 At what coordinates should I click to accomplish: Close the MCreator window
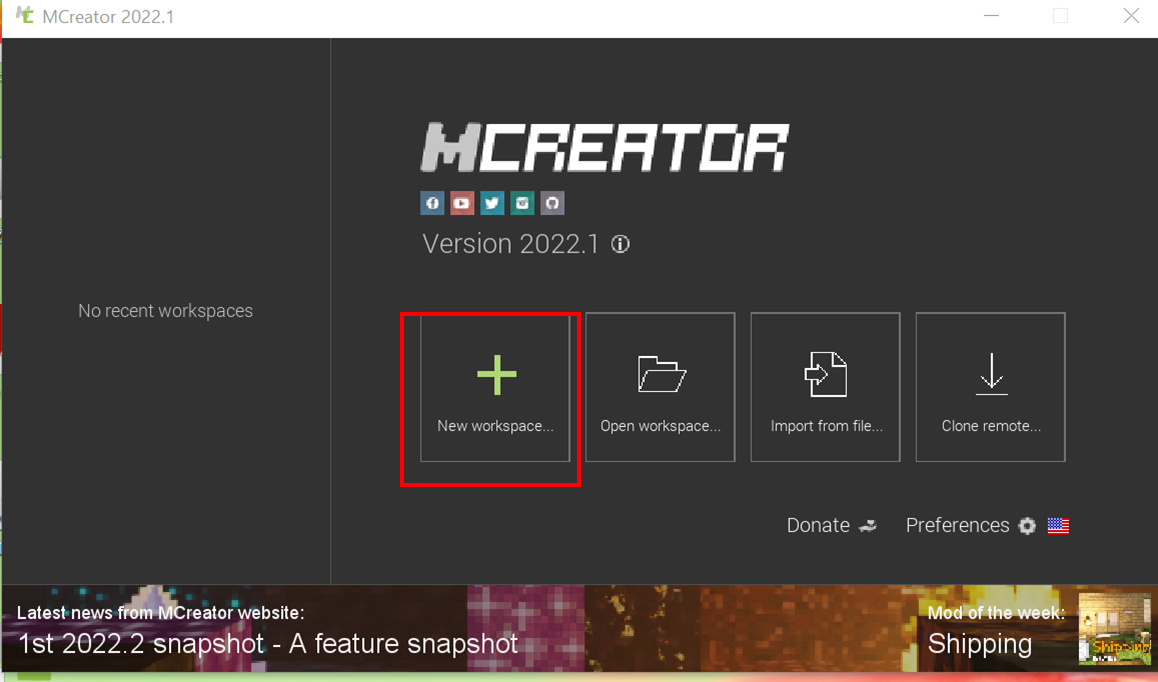tap(1131, 16)
